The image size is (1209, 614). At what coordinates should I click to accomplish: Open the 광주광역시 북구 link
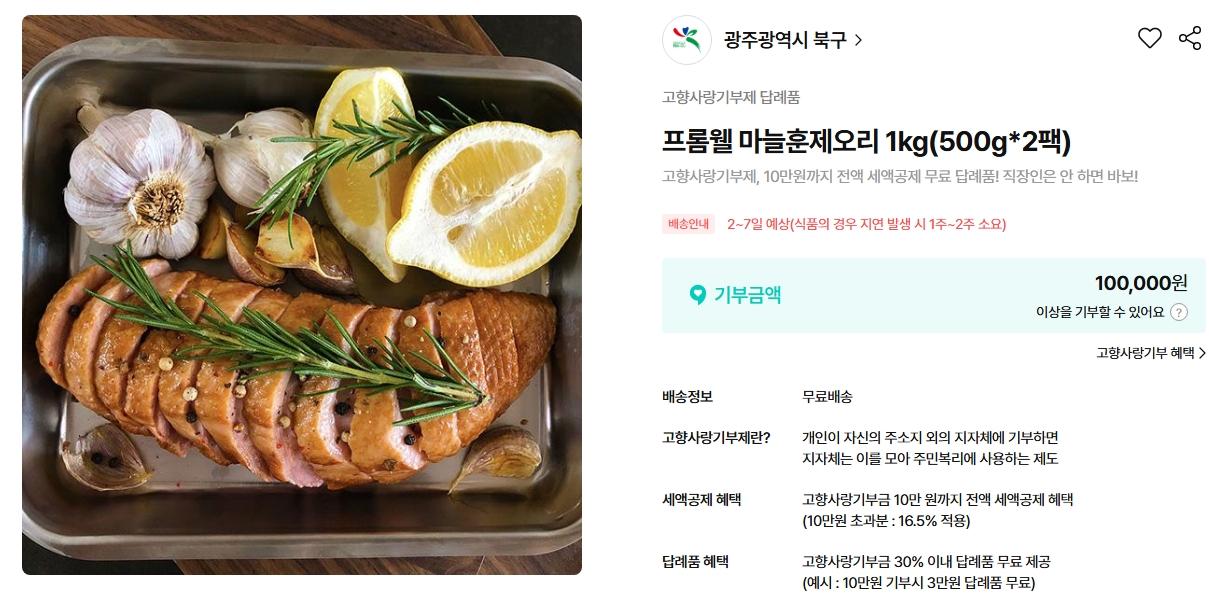[x=785, y=40]
